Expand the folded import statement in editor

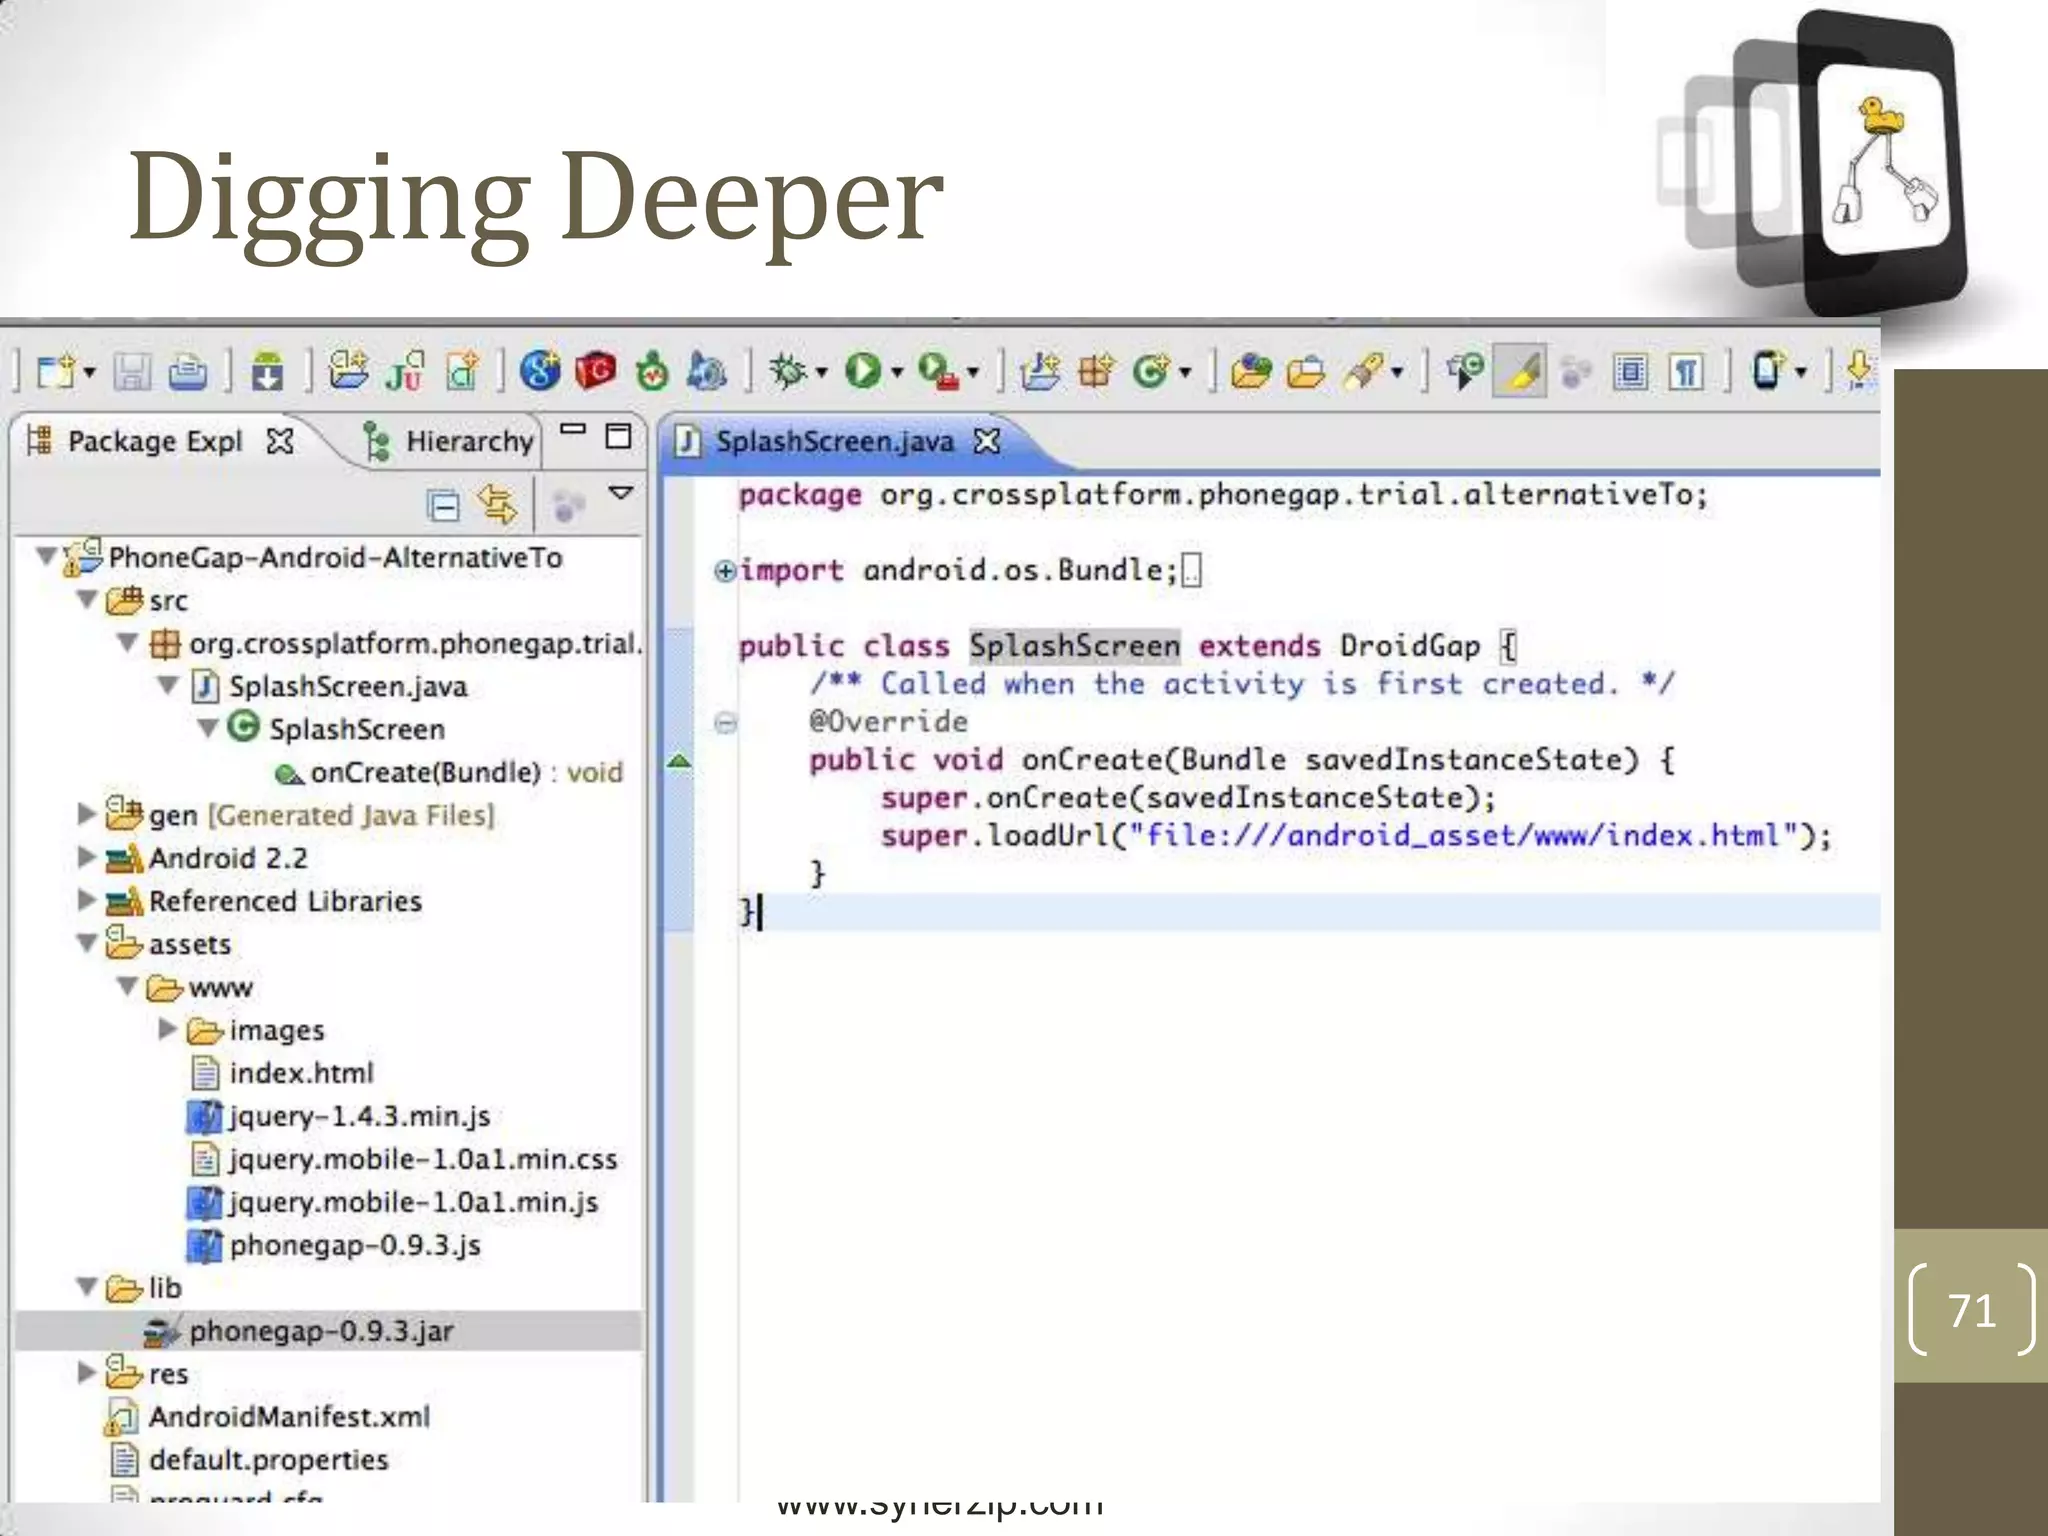pyautogui.click(x=725, y=571)
